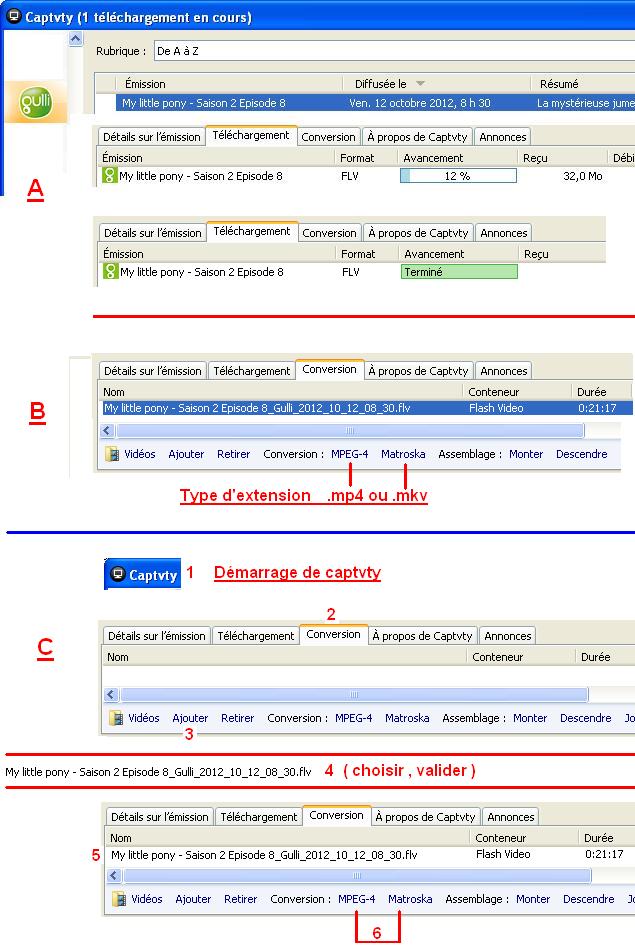Screen dimensions: 635x951
Task: Click the 12 % download progress bar
Action: click(458, 176)
